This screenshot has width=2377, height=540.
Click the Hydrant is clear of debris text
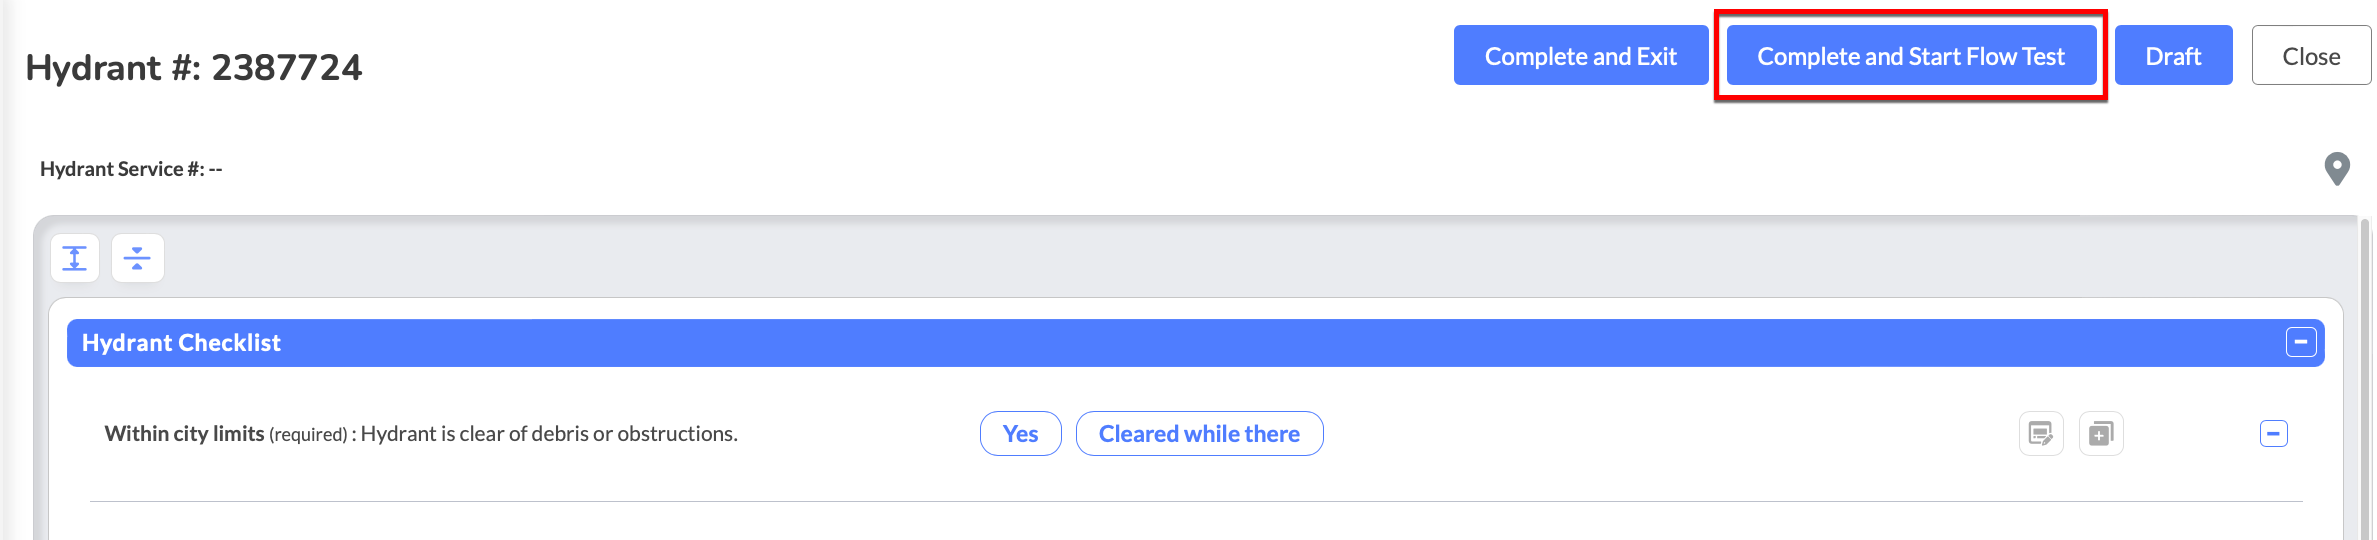coord(549,434)
